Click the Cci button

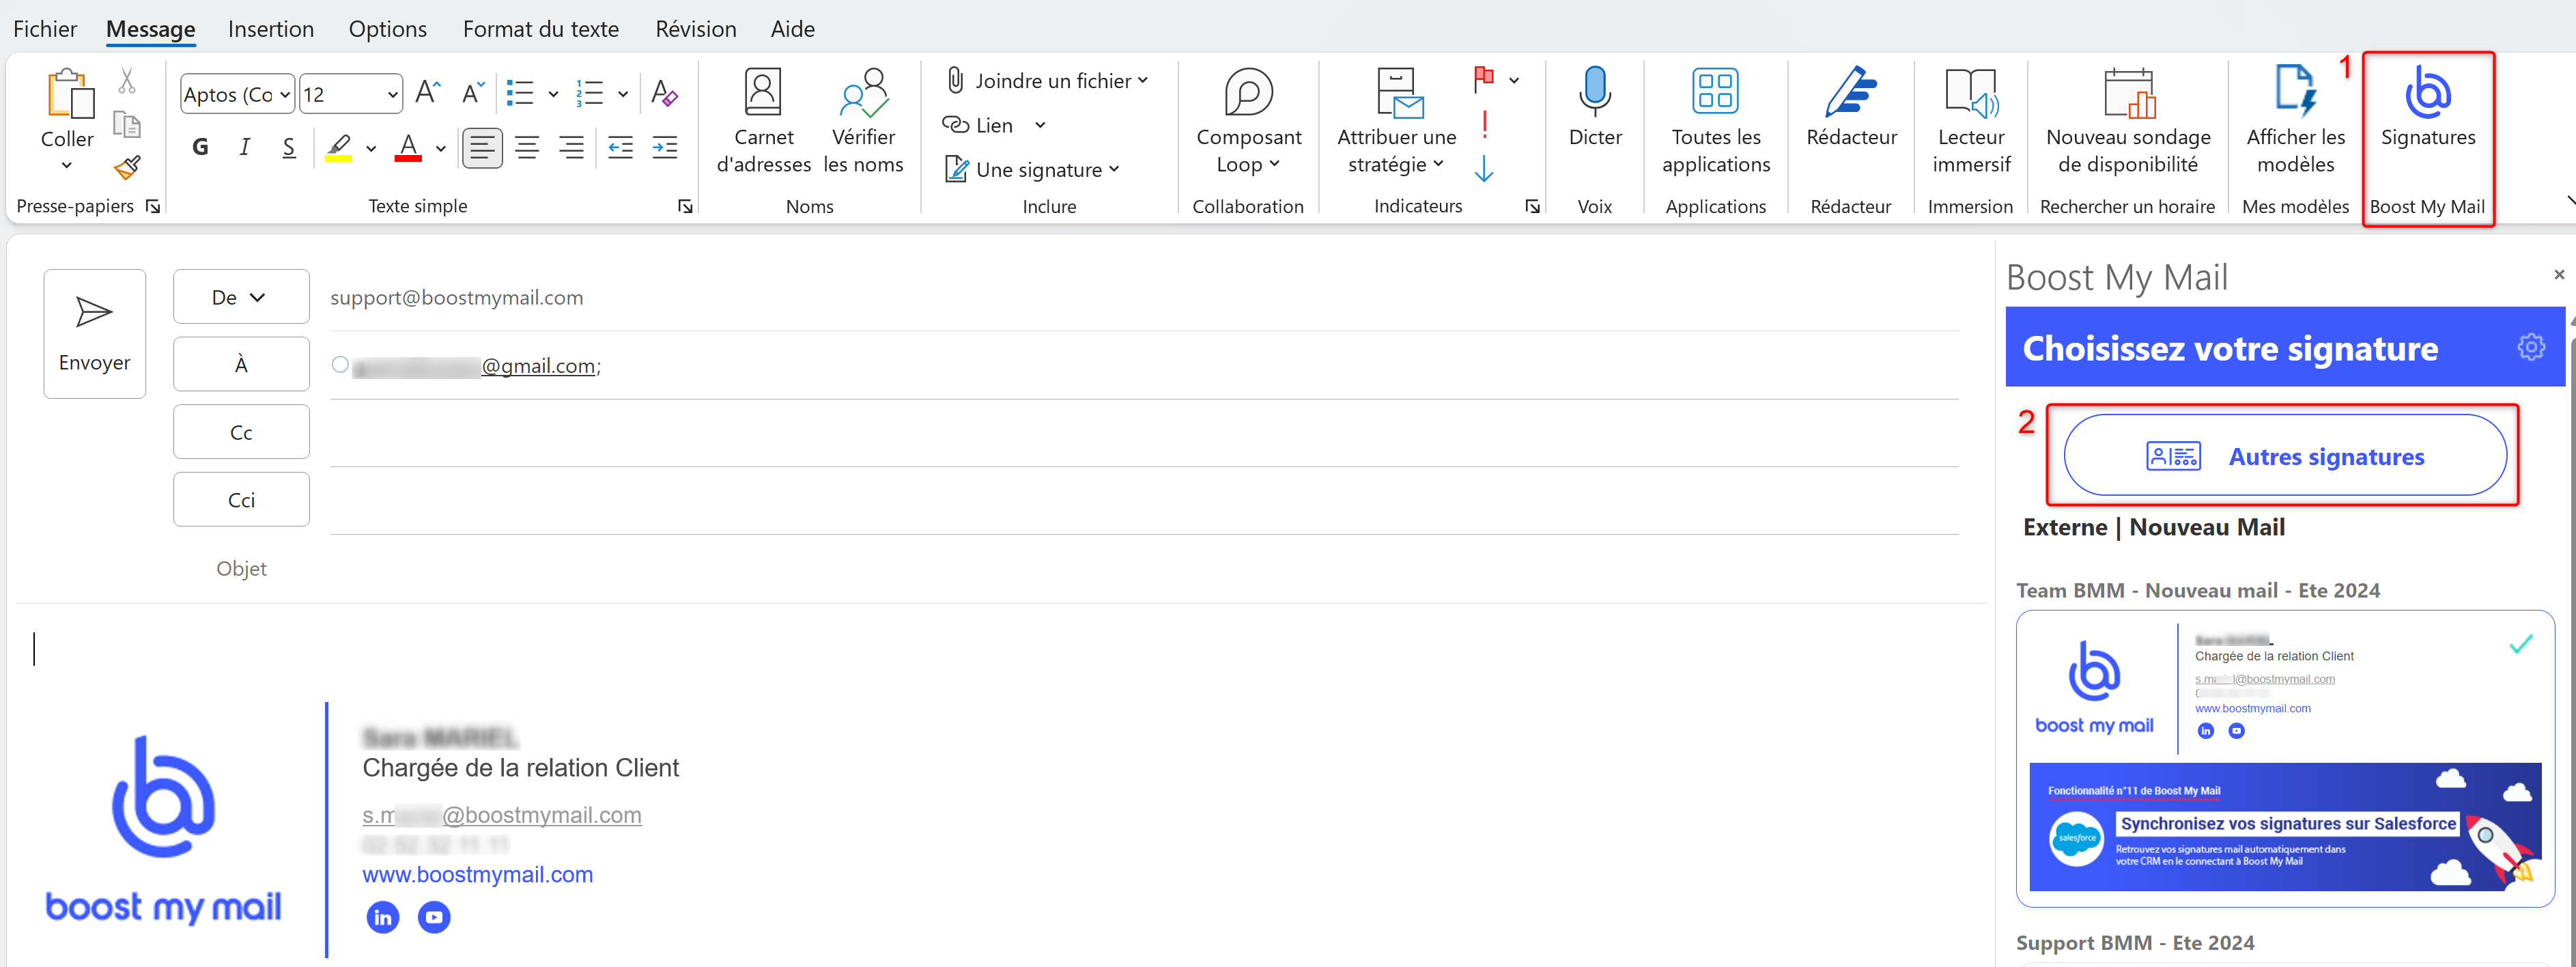[241, 500]
